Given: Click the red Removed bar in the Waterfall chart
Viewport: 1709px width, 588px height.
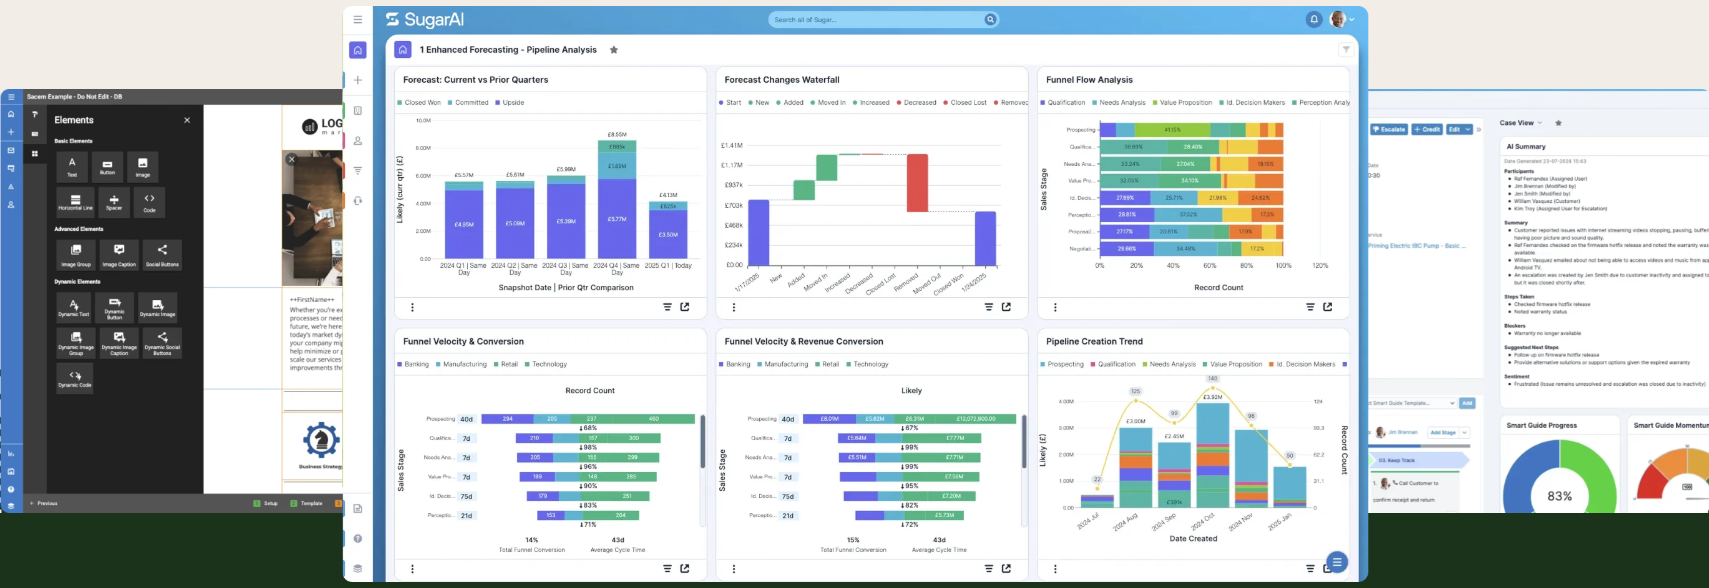Looking at the screenshot, I should coord(917,183).
